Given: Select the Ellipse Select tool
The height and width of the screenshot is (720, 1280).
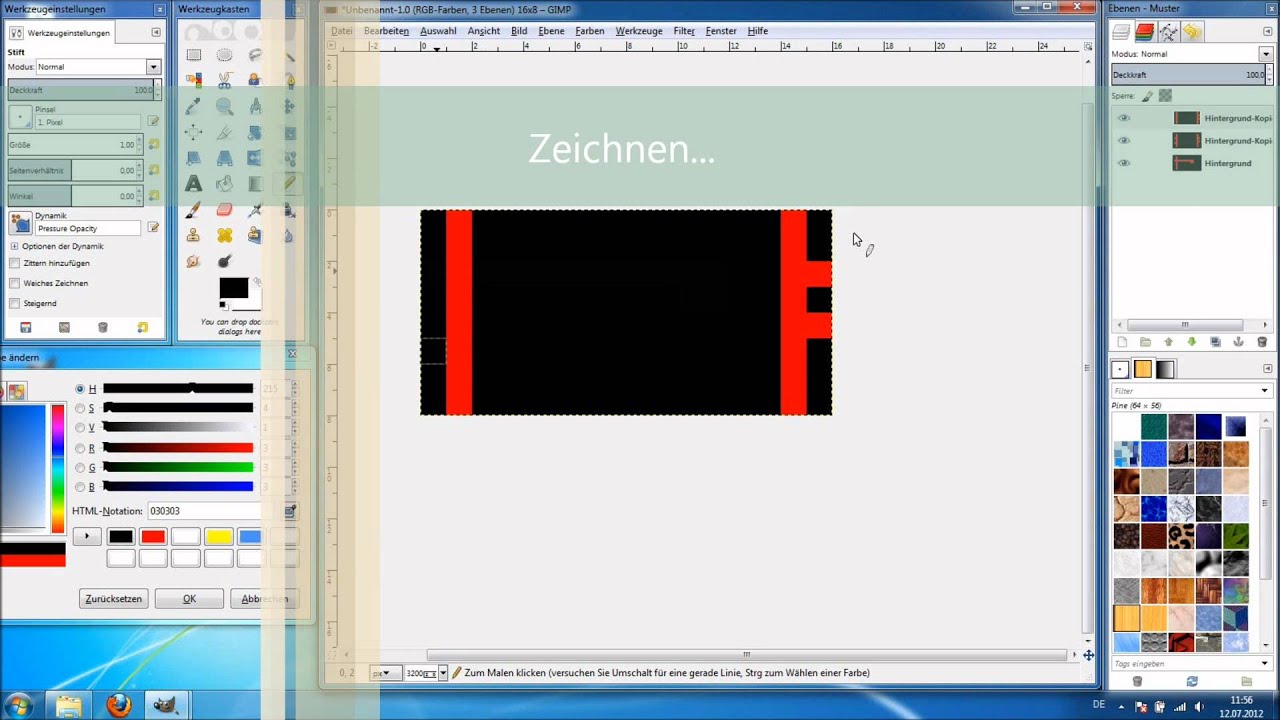Looking at the screenshot, I should [x=224, y=55].
